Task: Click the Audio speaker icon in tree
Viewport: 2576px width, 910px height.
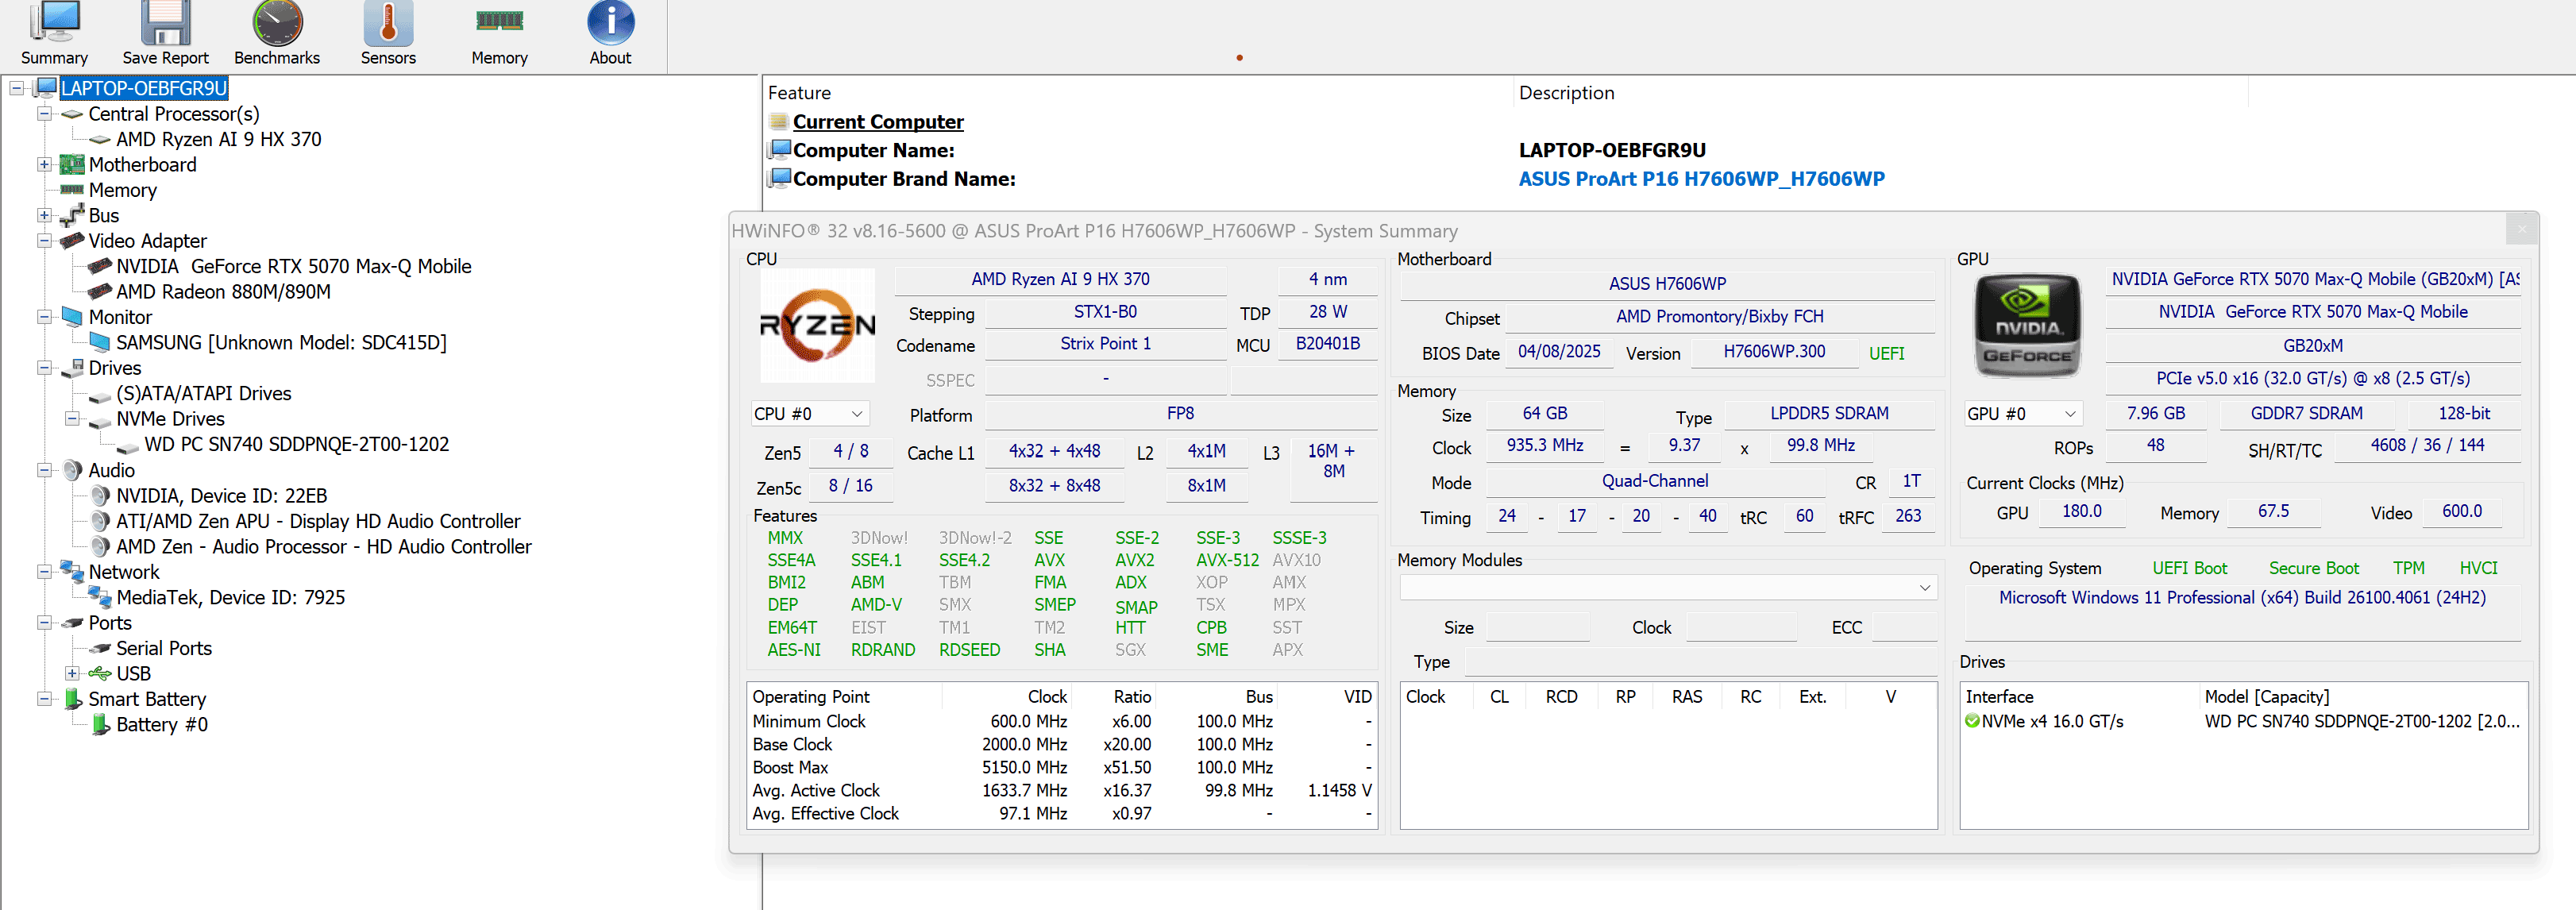Action: (x=72, y=470)
